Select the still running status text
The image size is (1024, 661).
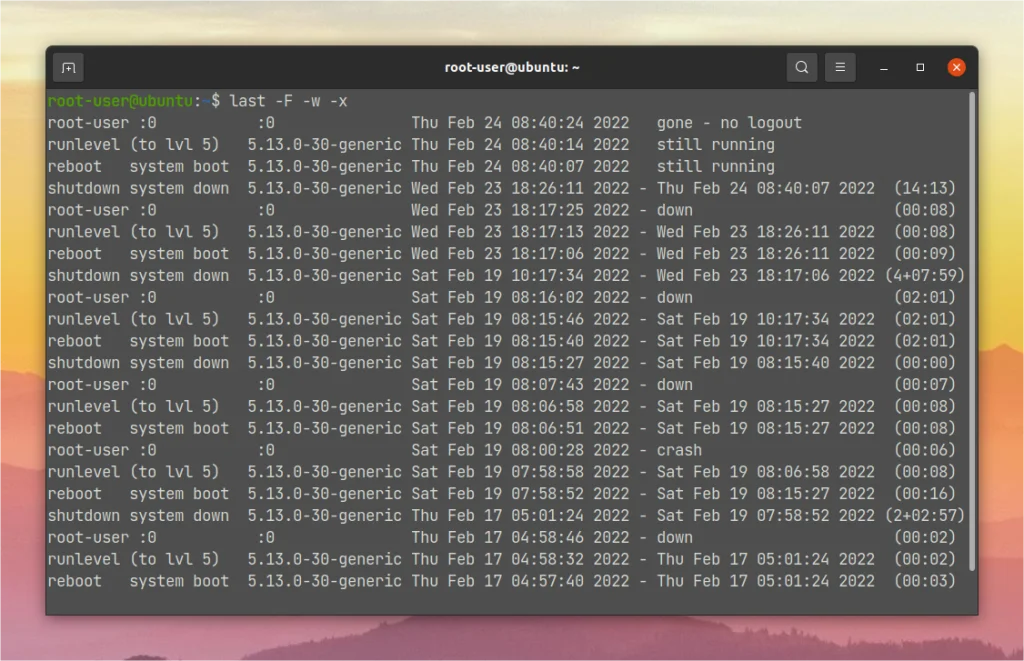click(x=705, y=144)
